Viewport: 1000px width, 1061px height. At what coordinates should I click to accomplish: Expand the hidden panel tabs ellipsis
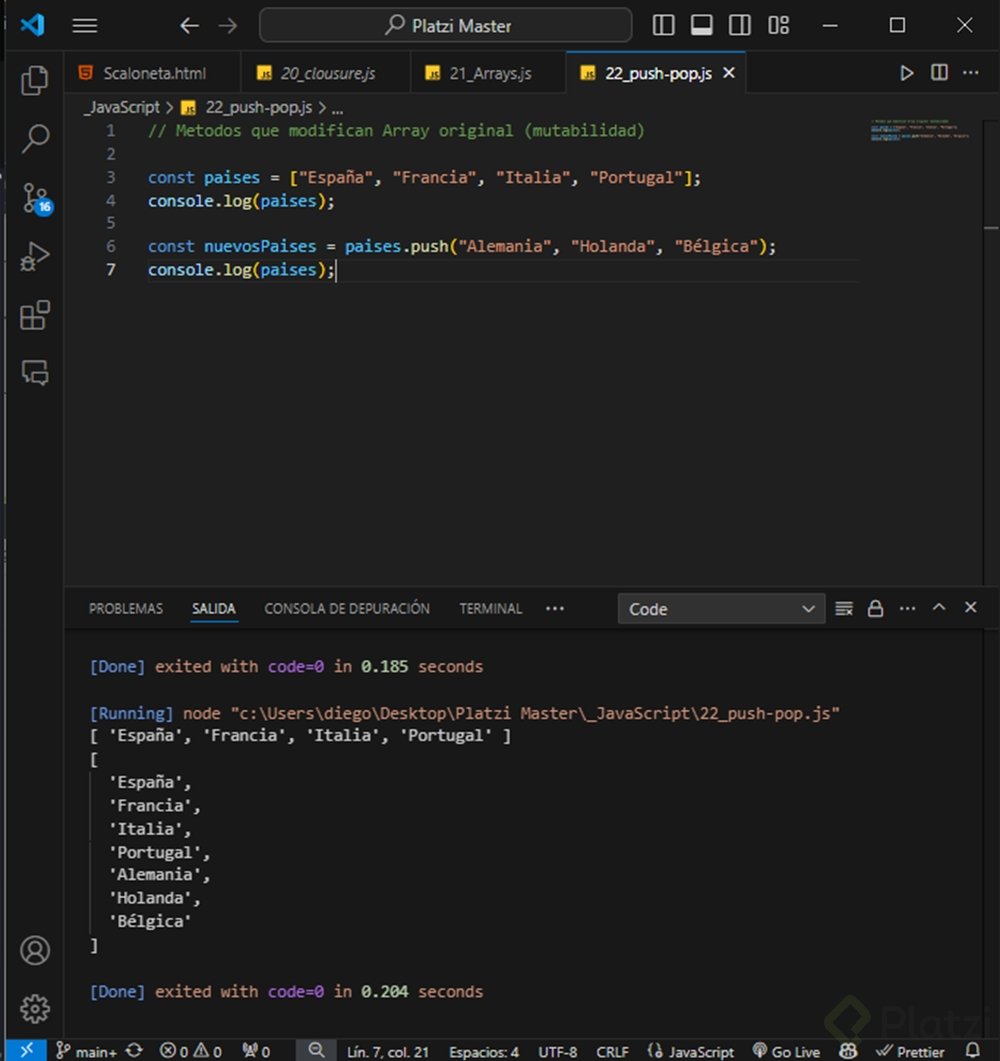click(x=555, y=608)
